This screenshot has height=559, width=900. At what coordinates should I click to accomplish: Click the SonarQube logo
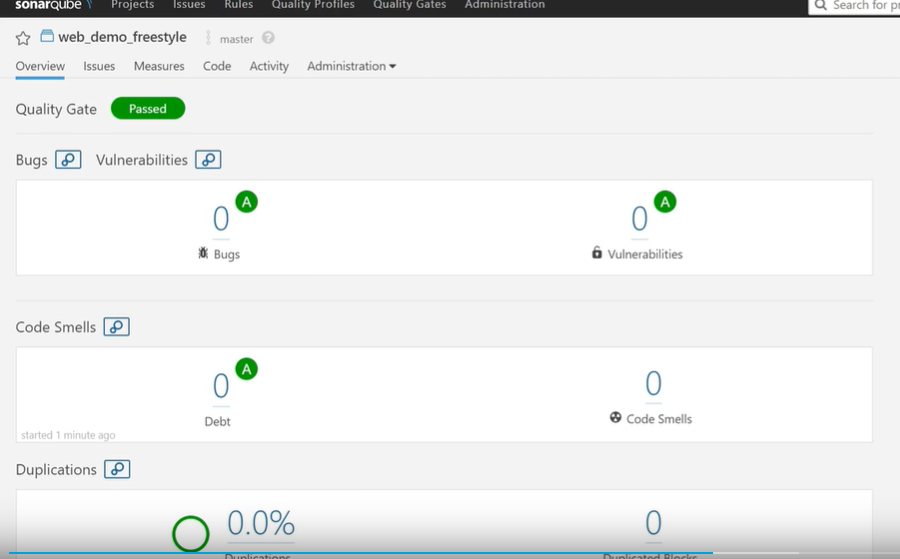[53, 5]
